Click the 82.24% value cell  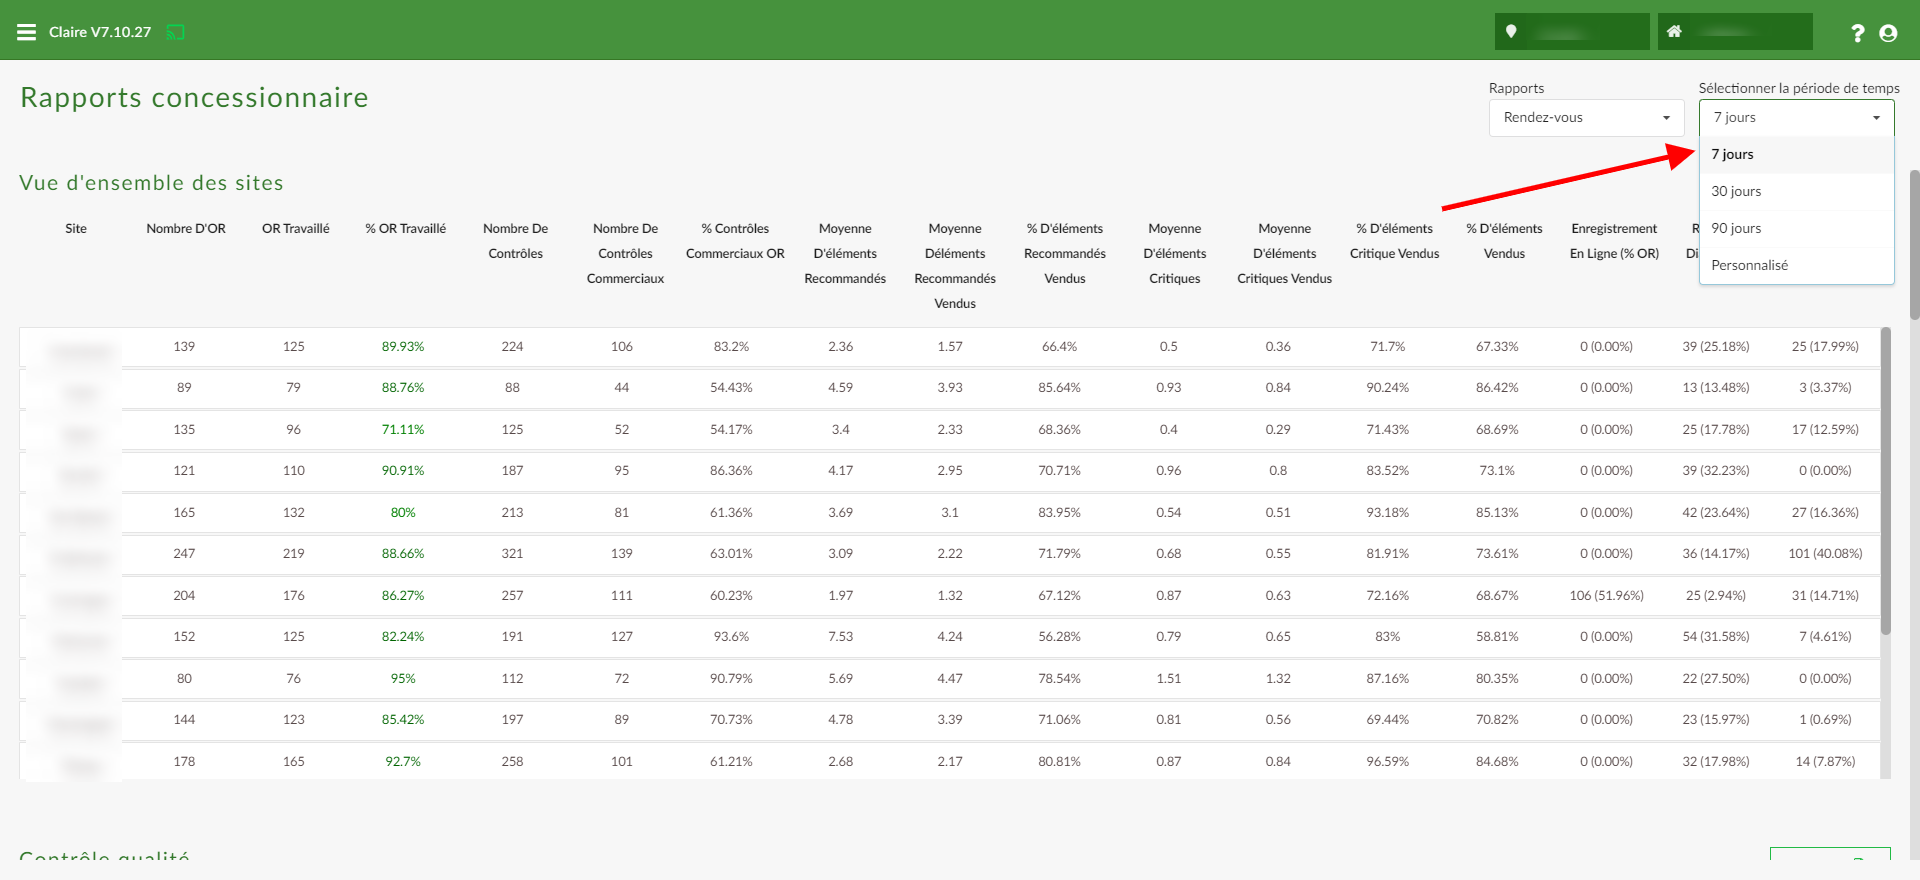(x=403, y=636)
